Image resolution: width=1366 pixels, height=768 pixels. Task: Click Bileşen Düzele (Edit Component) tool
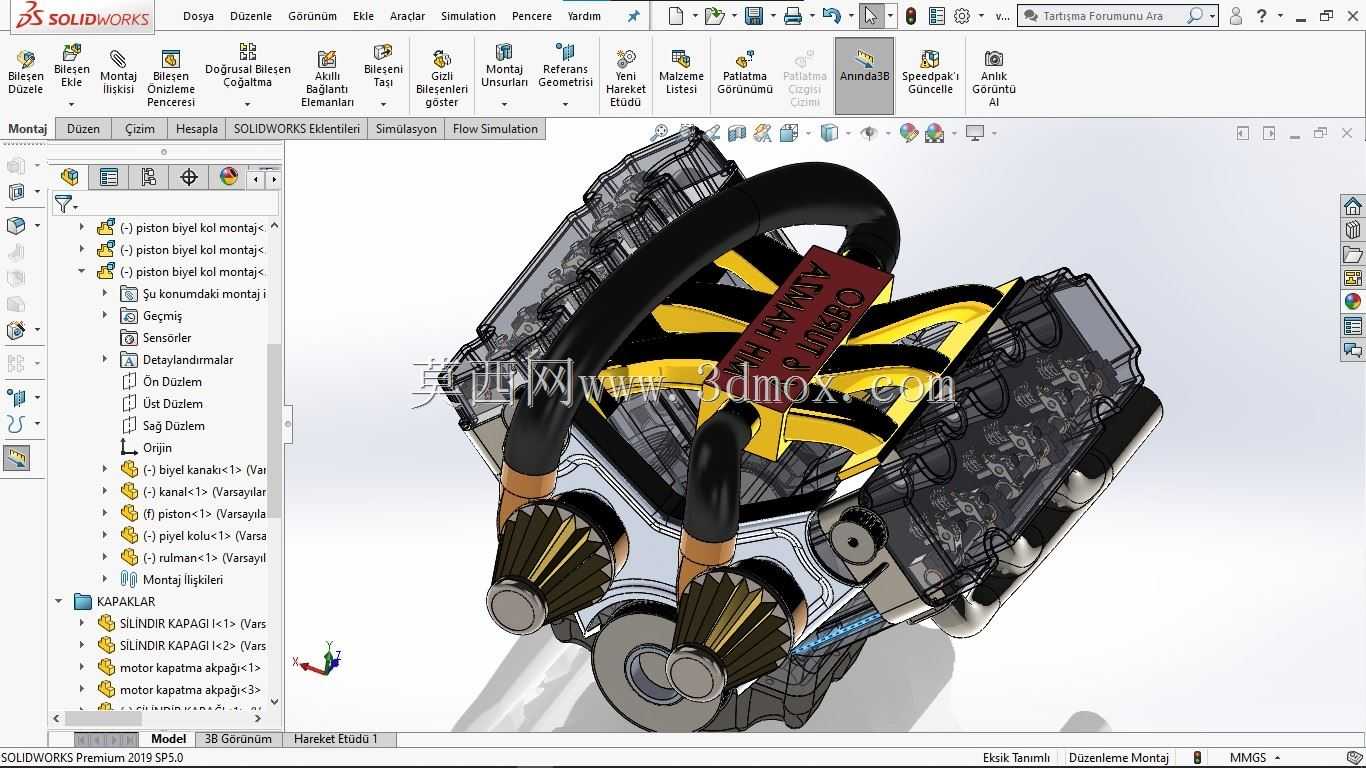pyautogui.click(x=25, y=73)
